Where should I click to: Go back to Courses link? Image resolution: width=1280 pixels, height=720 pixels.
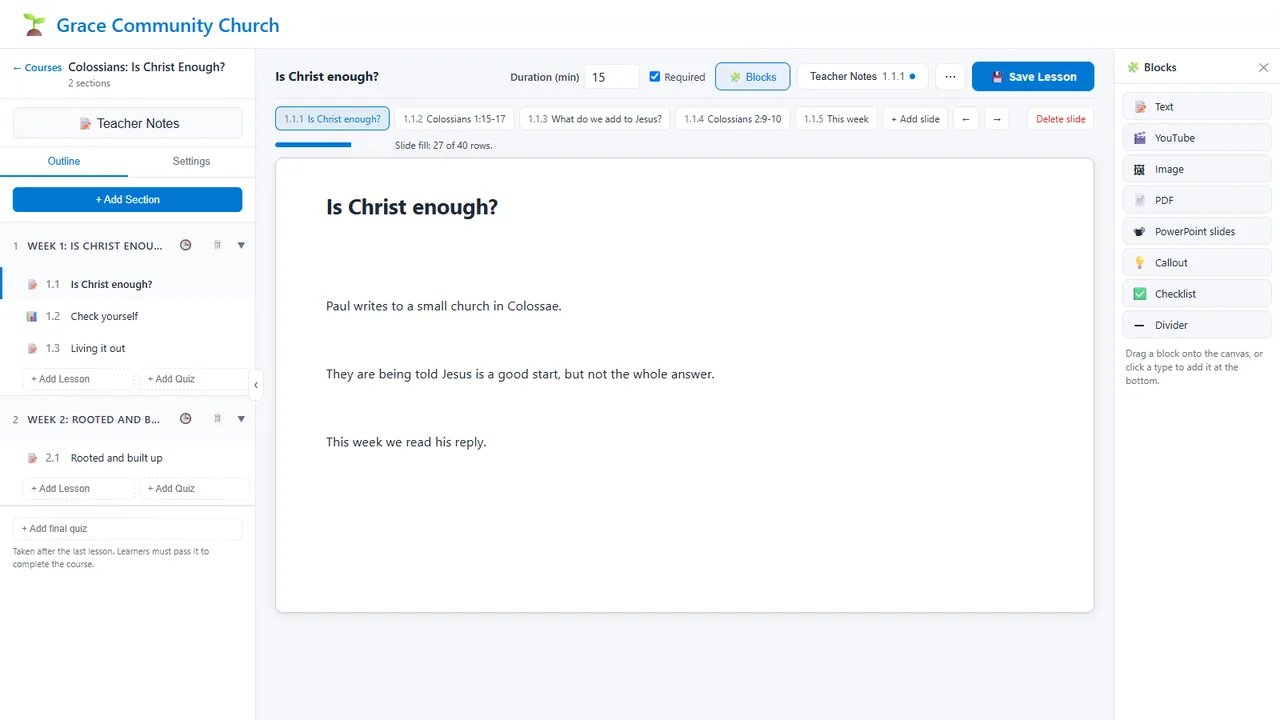(37, 68)
